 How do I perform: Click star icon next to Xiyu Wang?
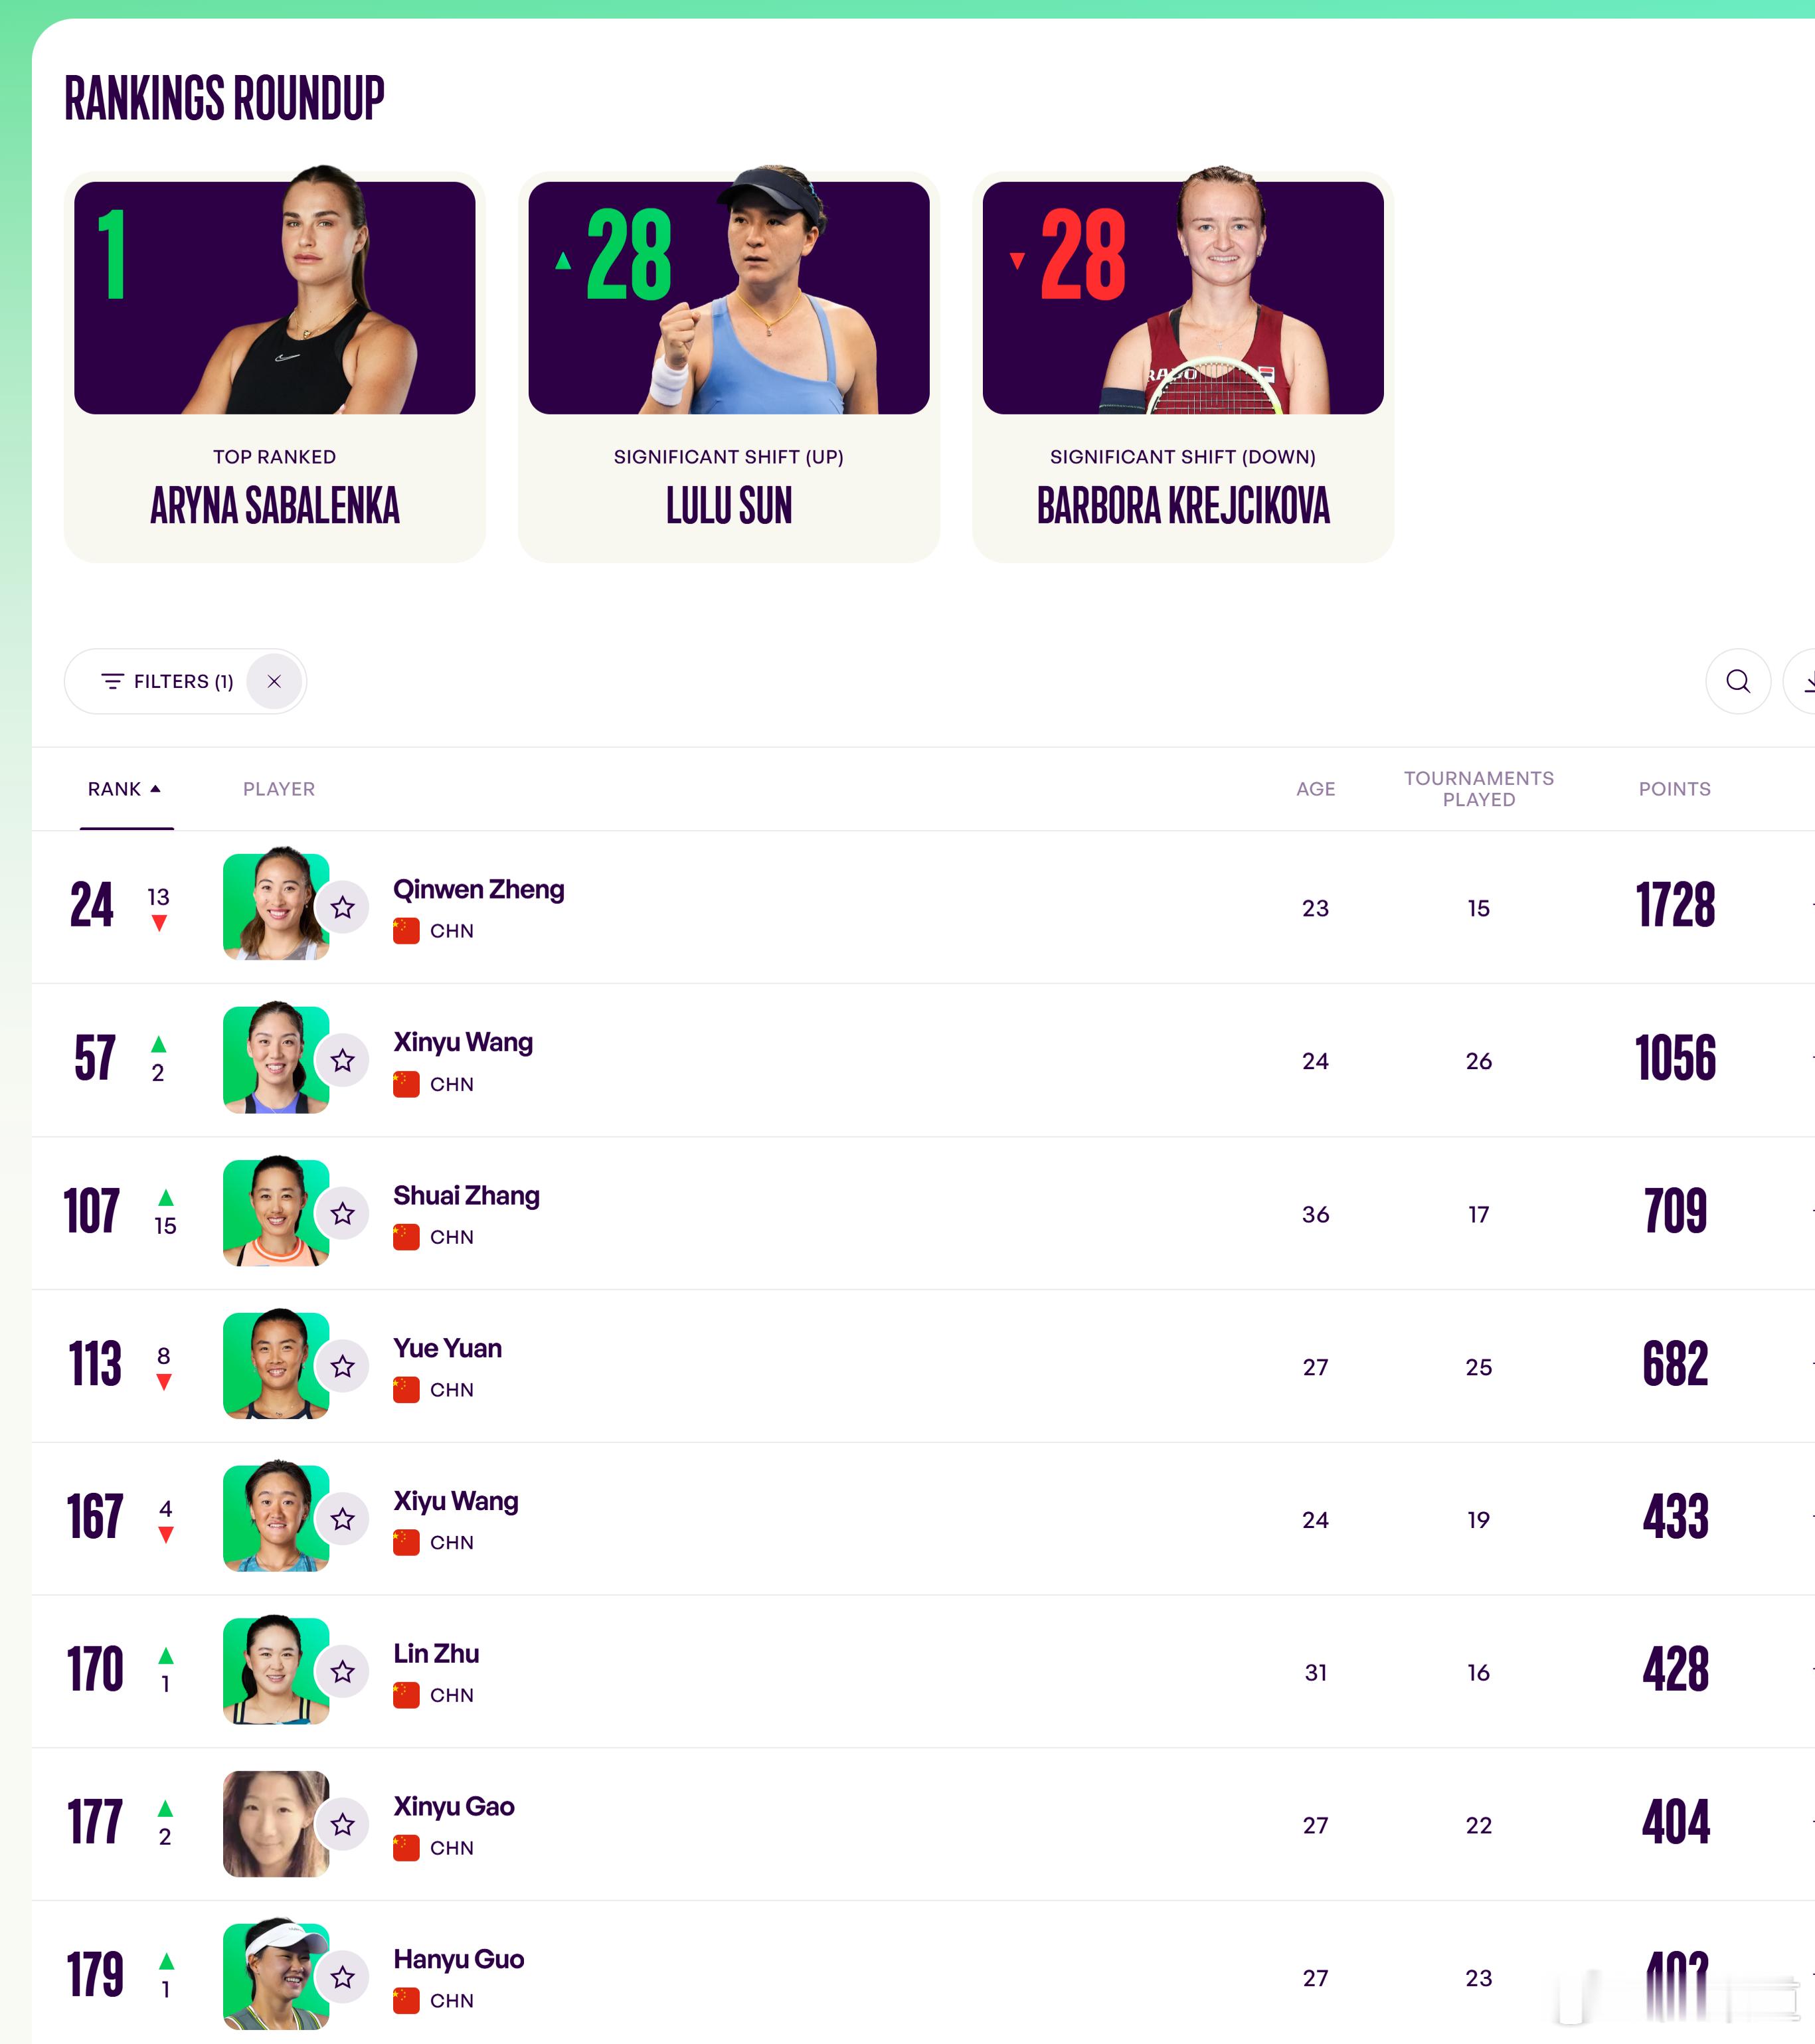point(343,1519)
